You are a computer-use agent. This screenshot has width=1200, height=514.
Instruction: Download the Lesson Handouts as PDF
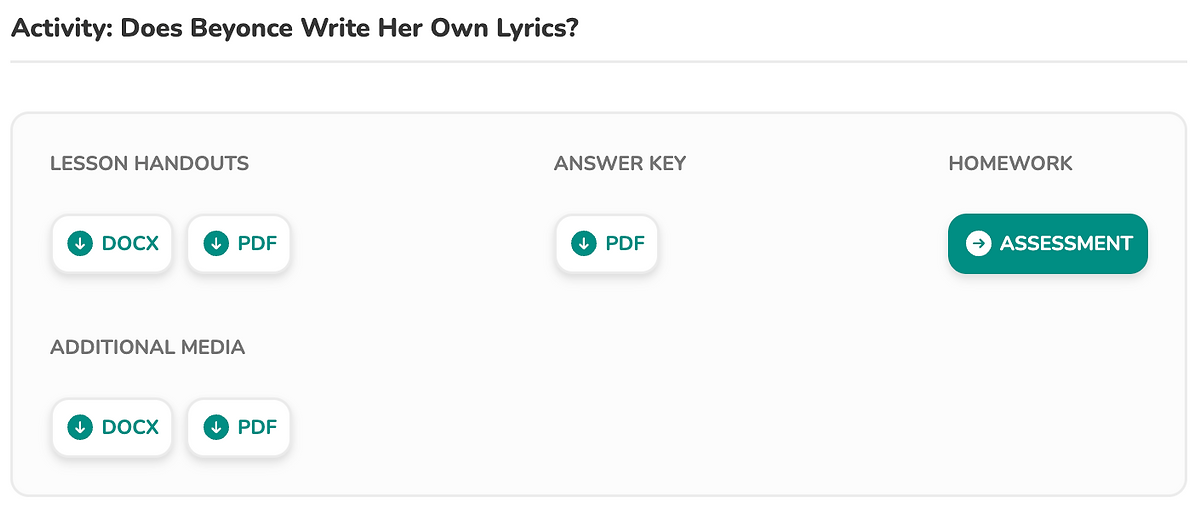238,243
